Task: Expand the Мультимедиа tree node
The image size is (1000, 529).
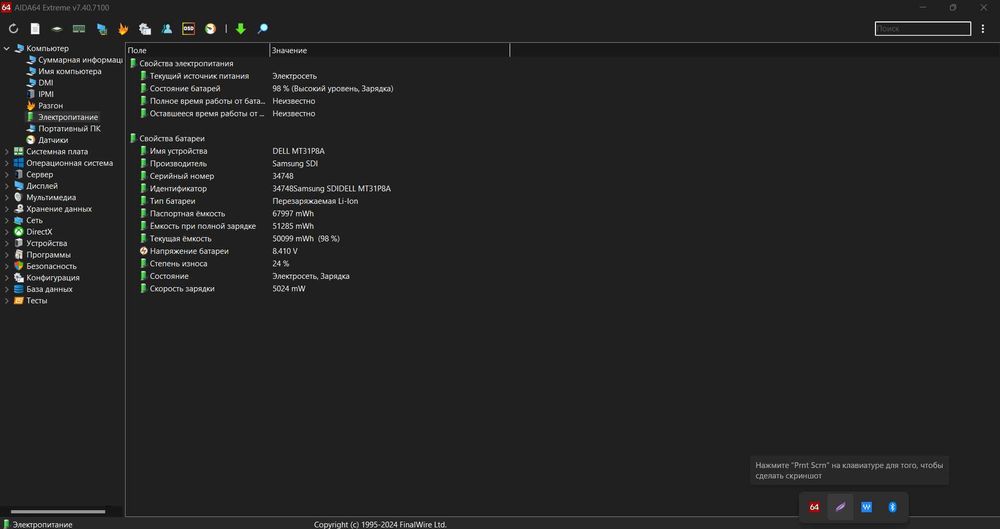Action: (x=7, y=198)
